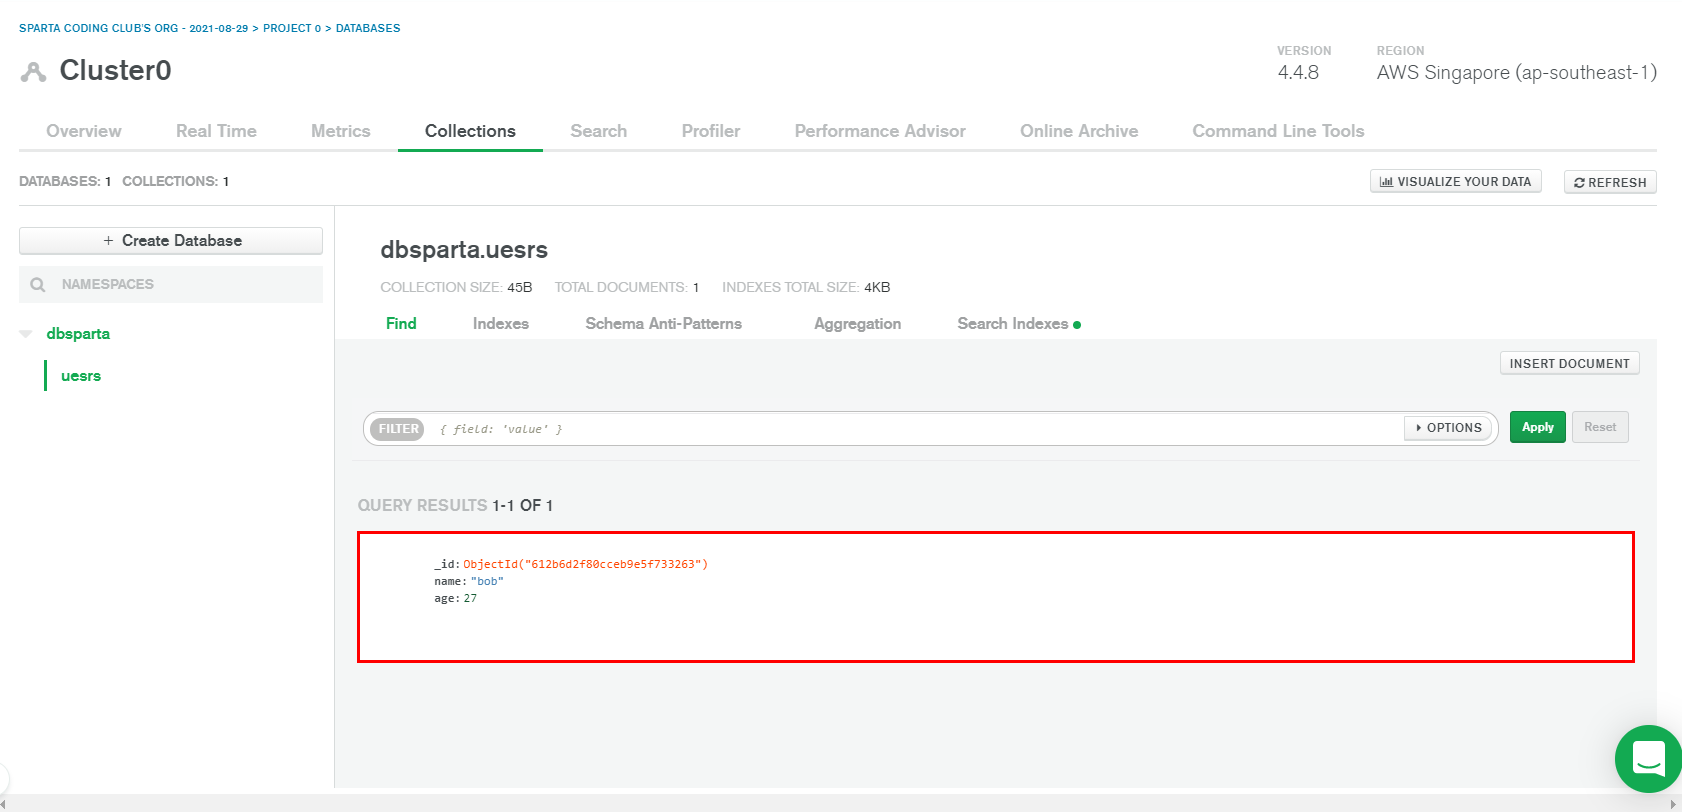Expand the filter OPTIONS panel
The height and width of the screenshot is (812, 1682).
click(x=1449, y=428)
